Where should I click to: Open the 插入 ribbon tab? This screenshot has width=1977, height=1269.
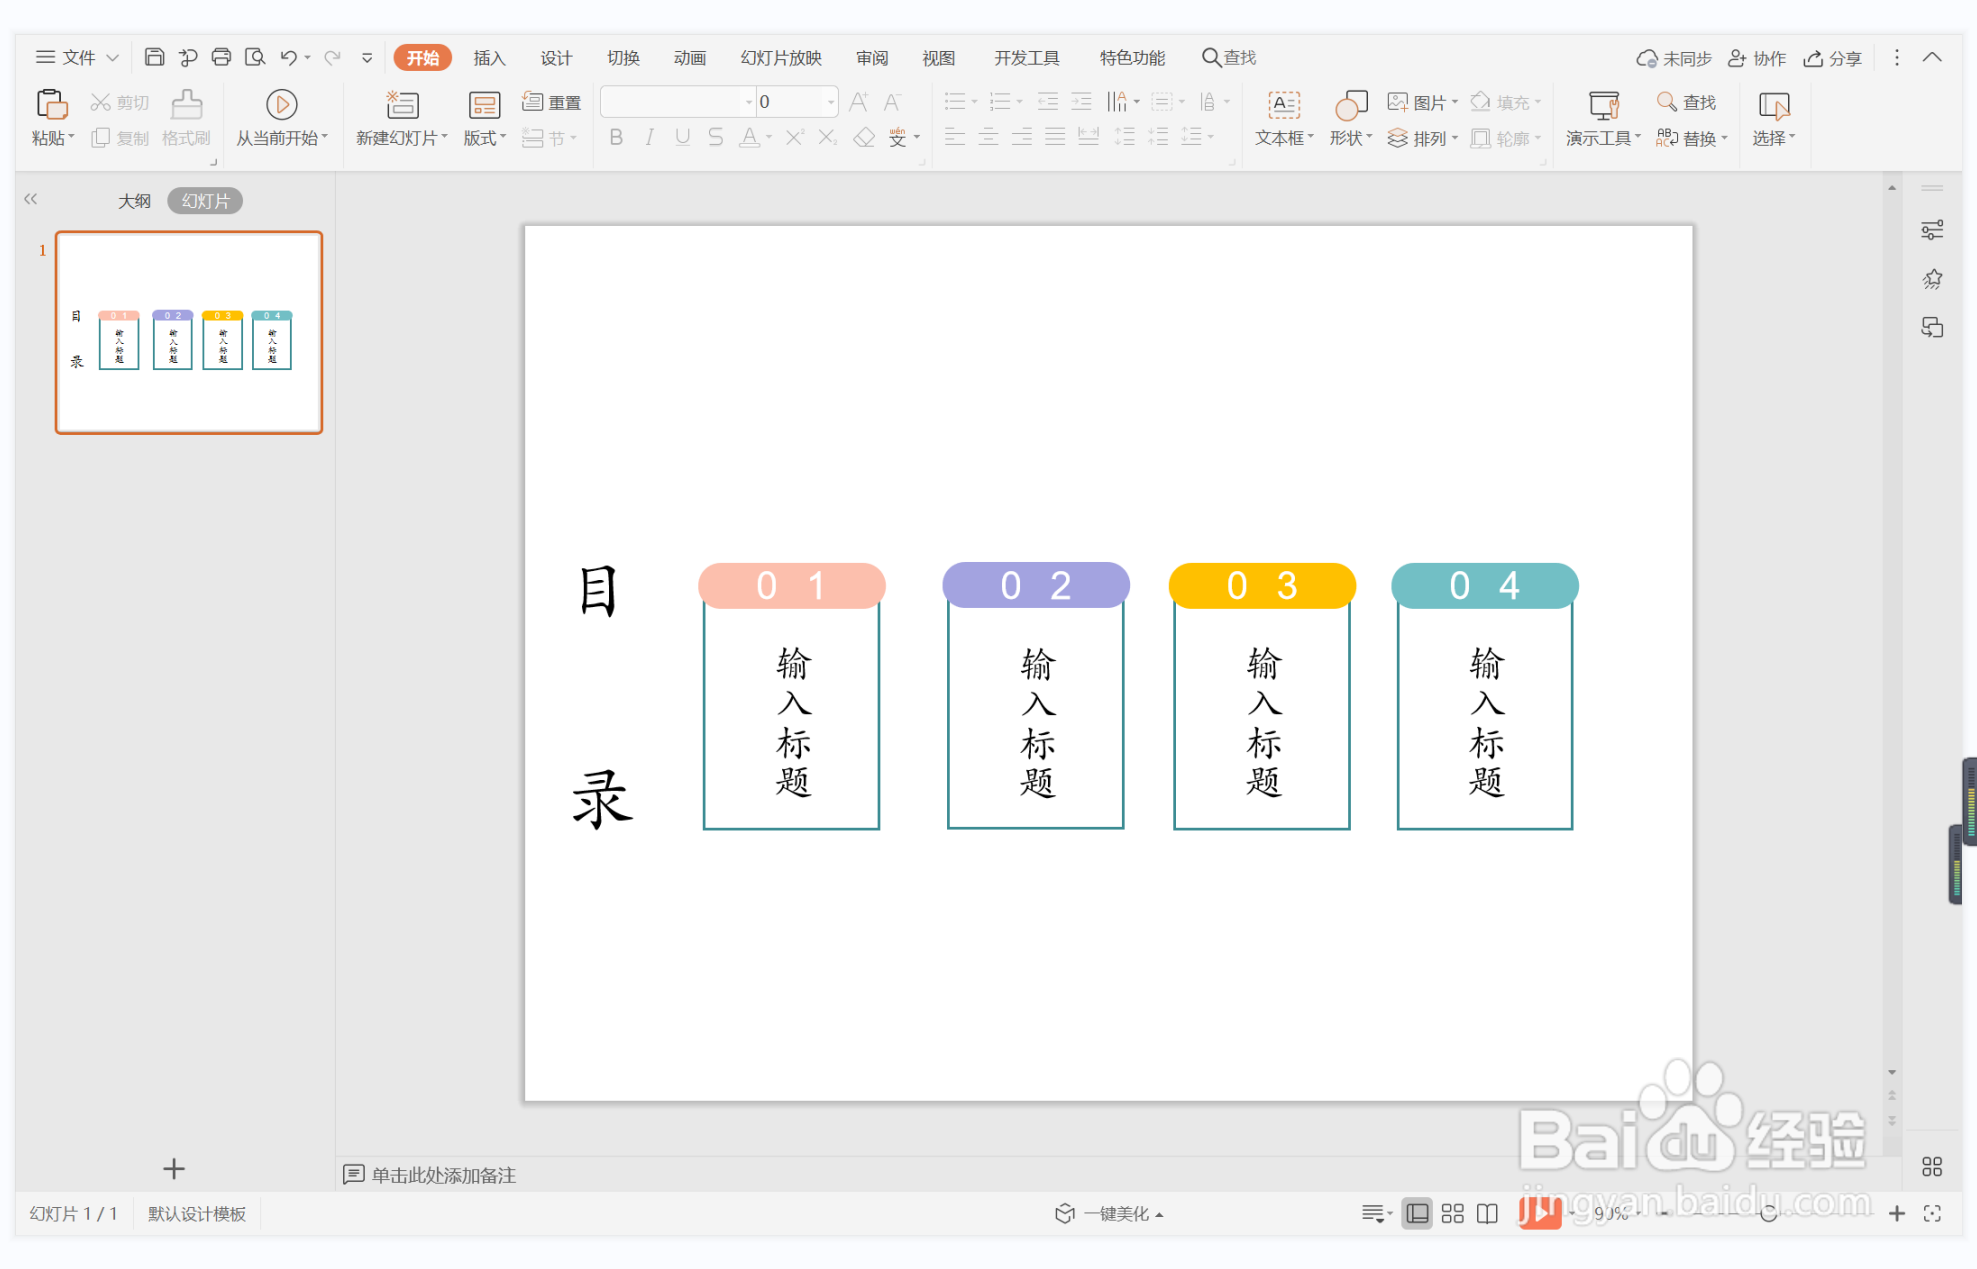489,58
